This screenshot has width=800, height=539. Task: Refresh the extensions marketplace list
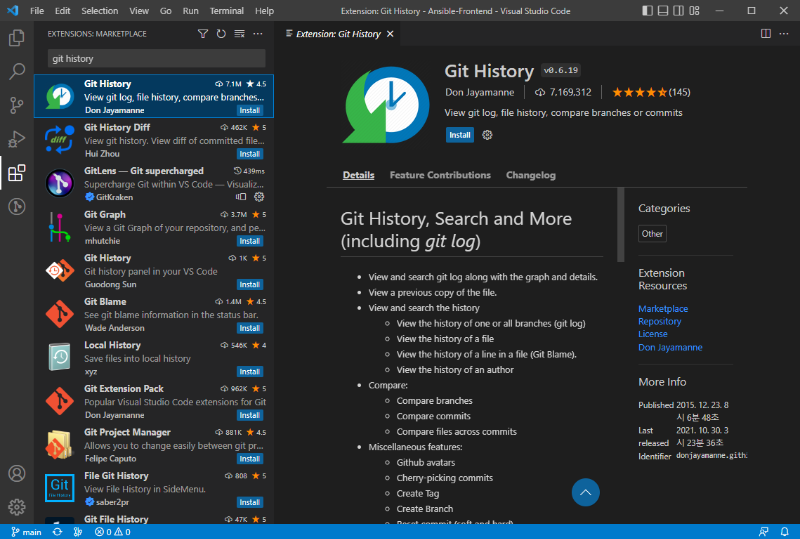(x=221, y=34)
